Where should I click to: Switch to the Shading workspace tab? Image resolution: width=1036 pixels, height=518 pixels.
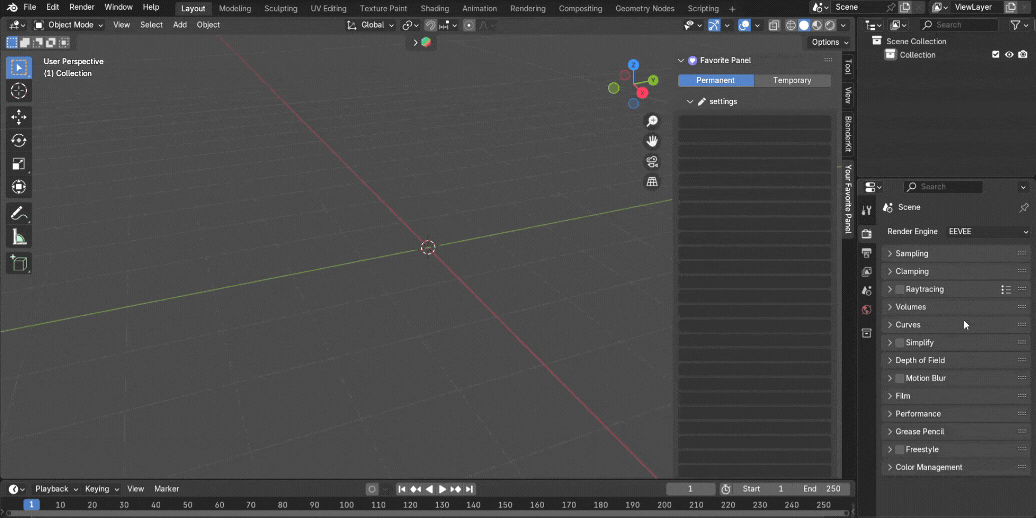(x=435, y=9)
